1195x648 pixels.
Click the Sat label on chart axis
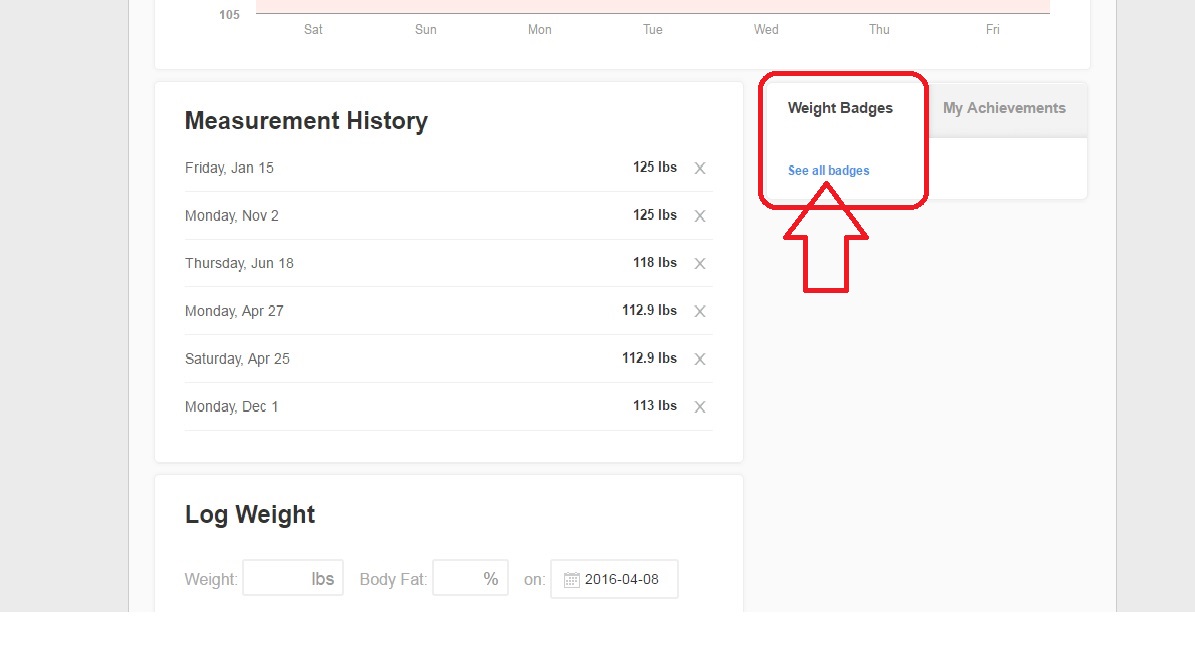[x=313, y=30]
